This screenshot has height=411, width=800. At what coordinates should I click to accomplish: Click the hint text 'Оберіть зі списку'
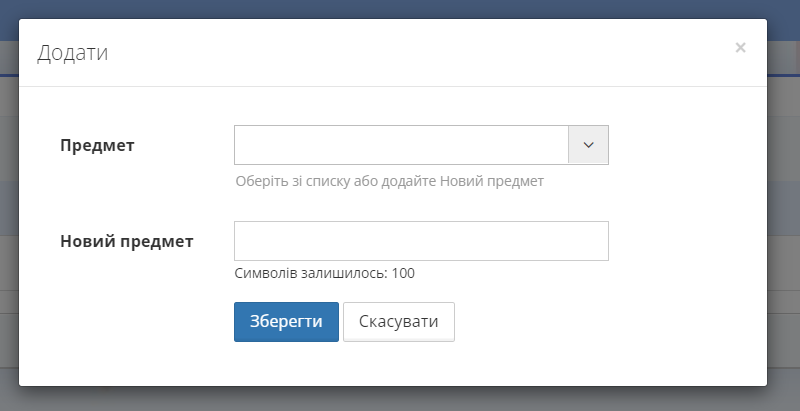pos(291,182)
